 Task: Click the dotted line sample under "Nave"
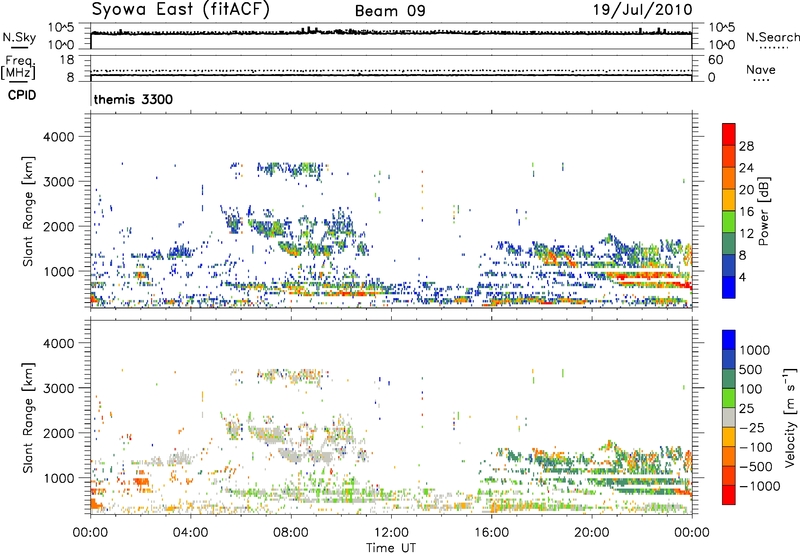[x=761, y=81]
